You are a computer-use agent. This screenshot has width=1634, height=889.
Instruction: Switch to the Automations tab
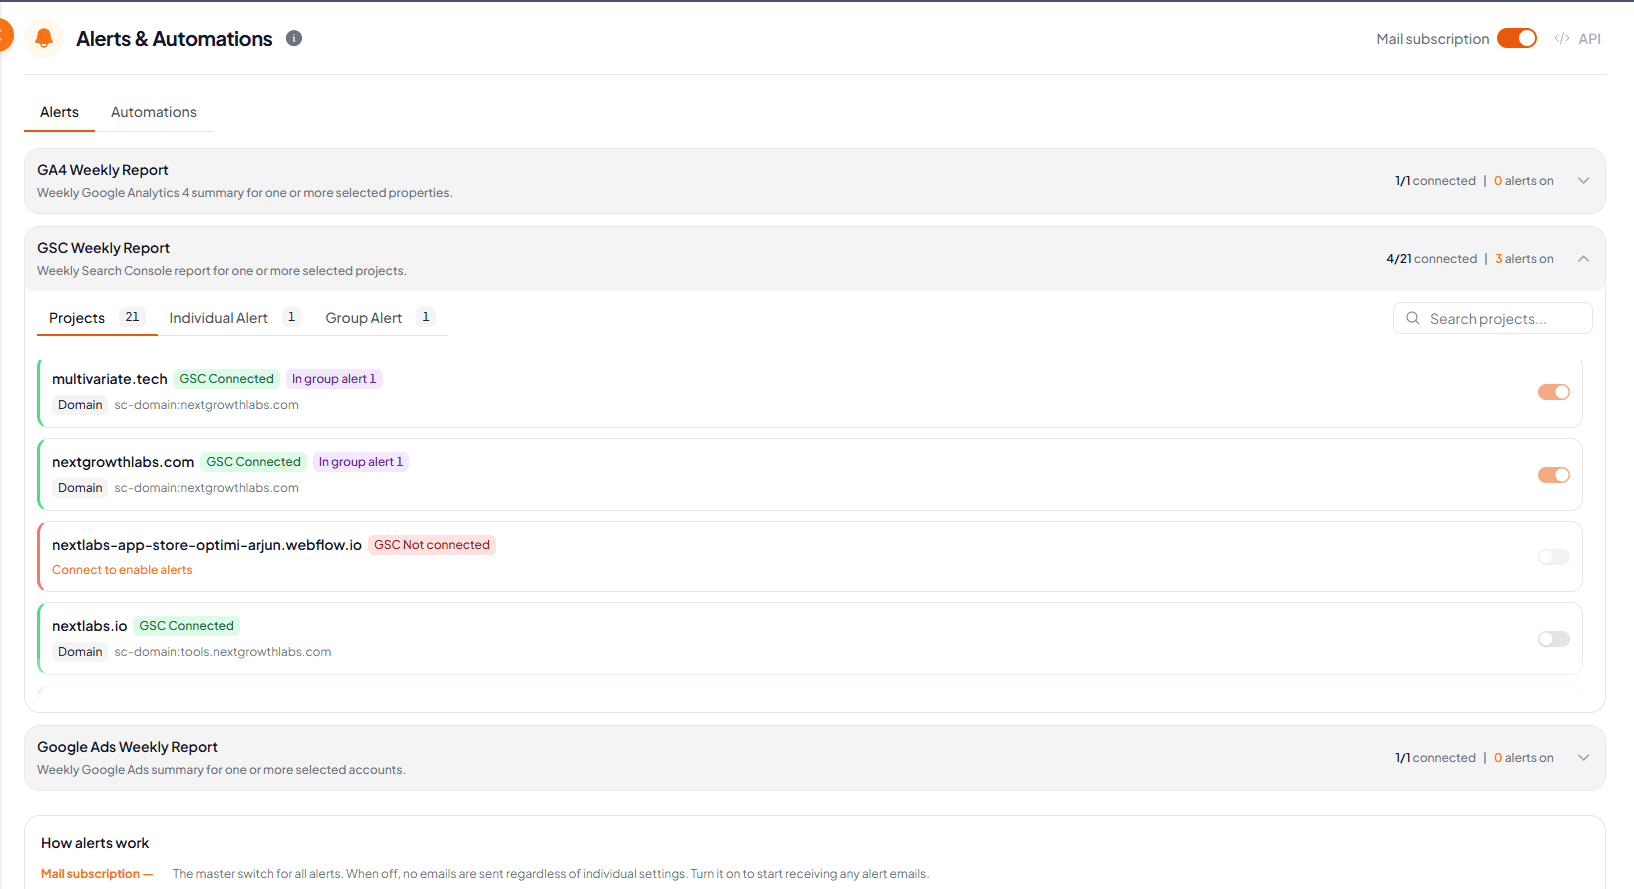point(154,112)
